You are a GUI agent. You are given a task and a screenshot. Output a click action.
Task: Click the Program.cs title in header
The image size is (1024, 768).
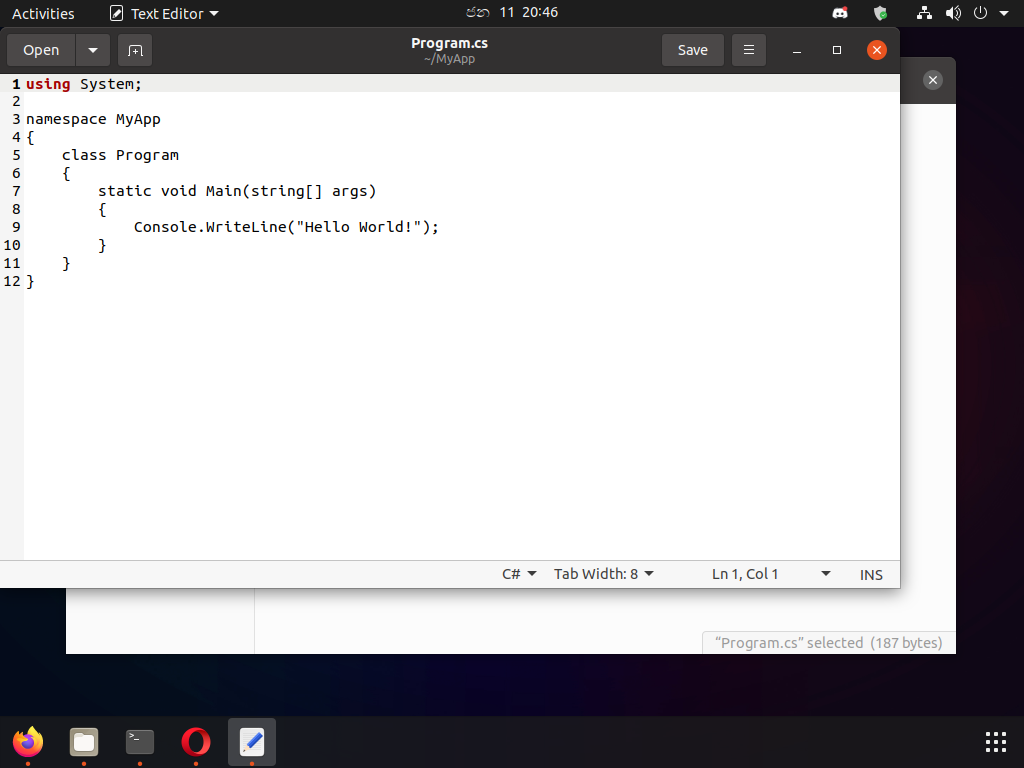pyautogui.click(x=449, y=43)
